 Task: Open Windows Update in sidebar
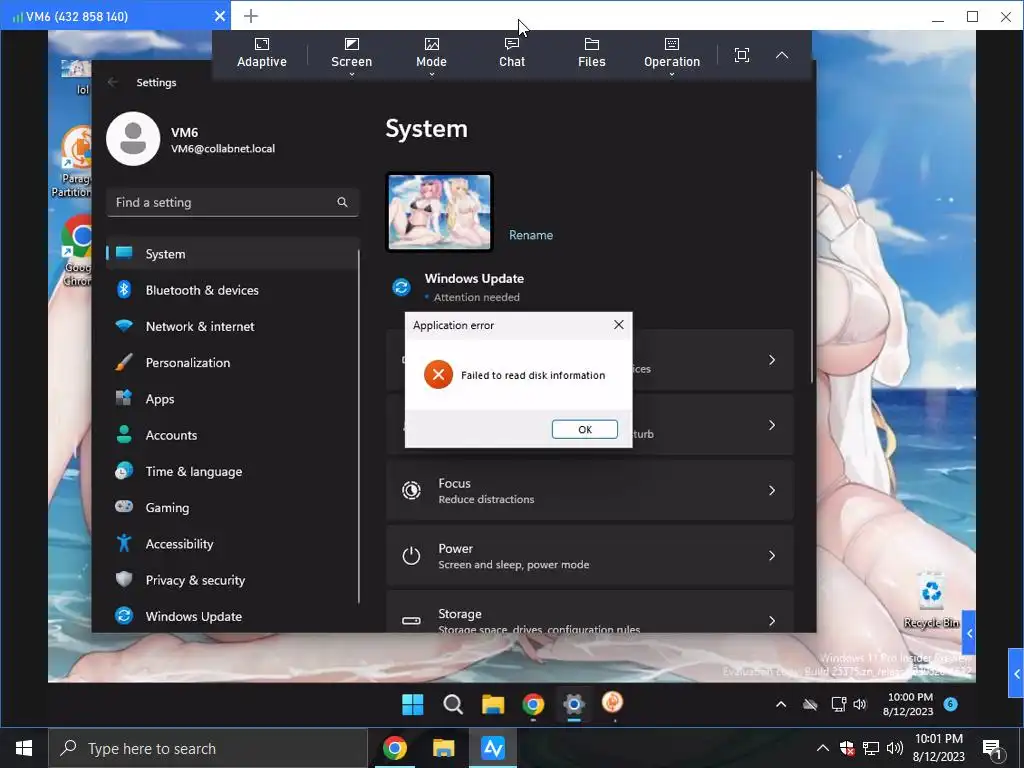tap(232, 616)
